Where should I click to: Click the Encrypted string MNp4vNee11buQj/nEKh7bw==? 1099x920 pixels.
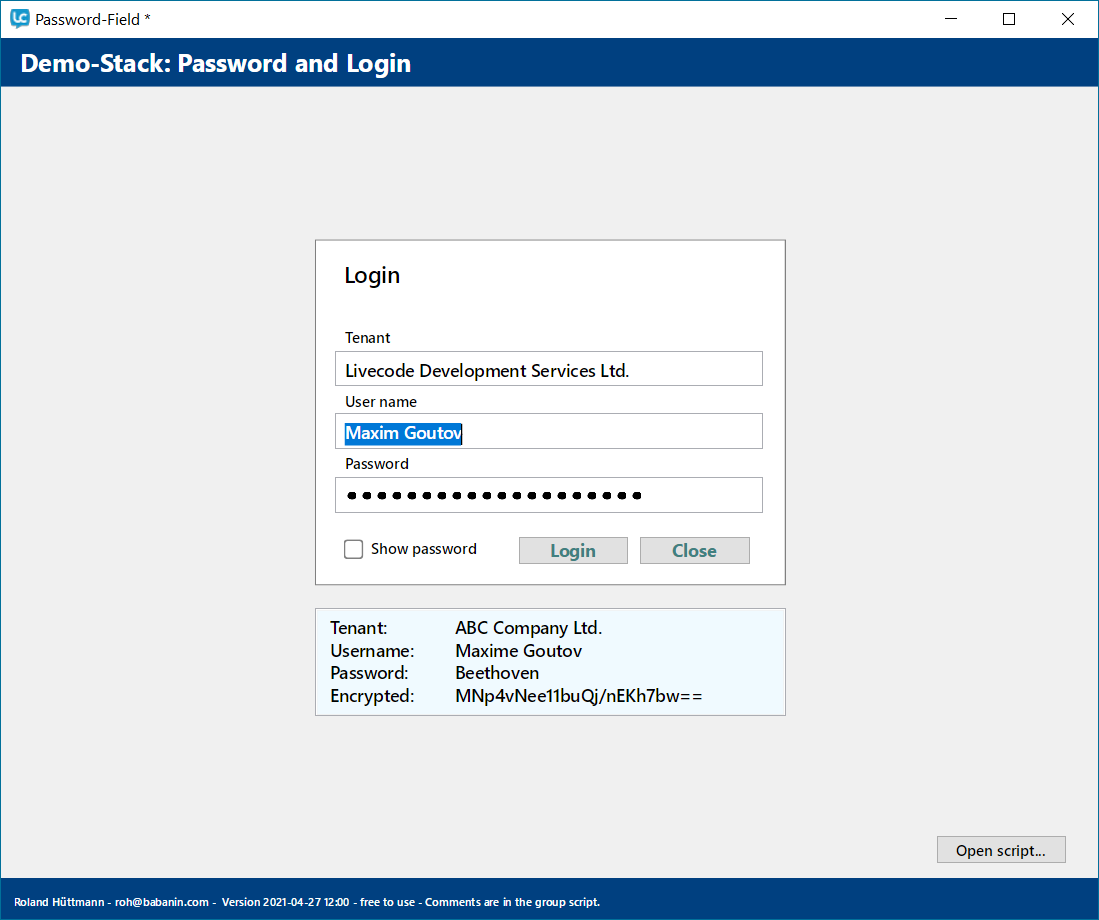578,696
